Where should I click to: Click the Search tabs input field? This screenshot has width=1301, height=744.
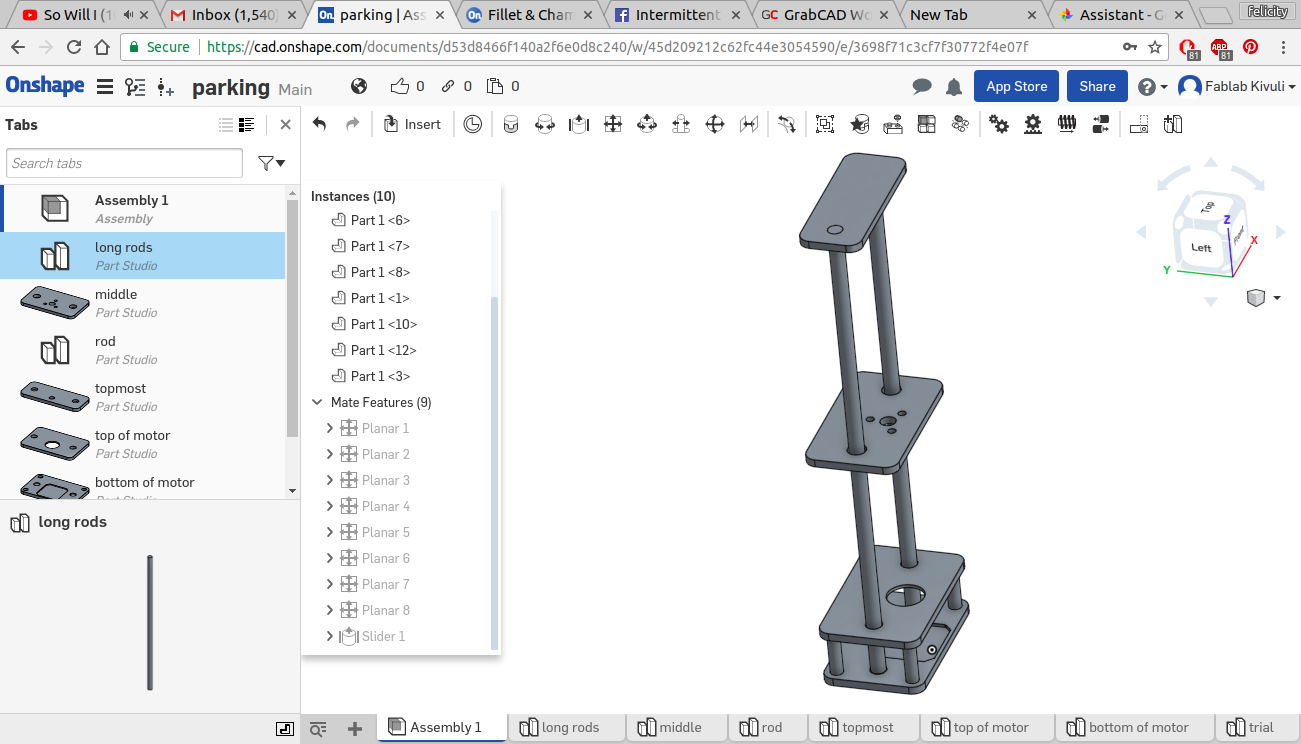pyautogui.click(x=124, y=163)
